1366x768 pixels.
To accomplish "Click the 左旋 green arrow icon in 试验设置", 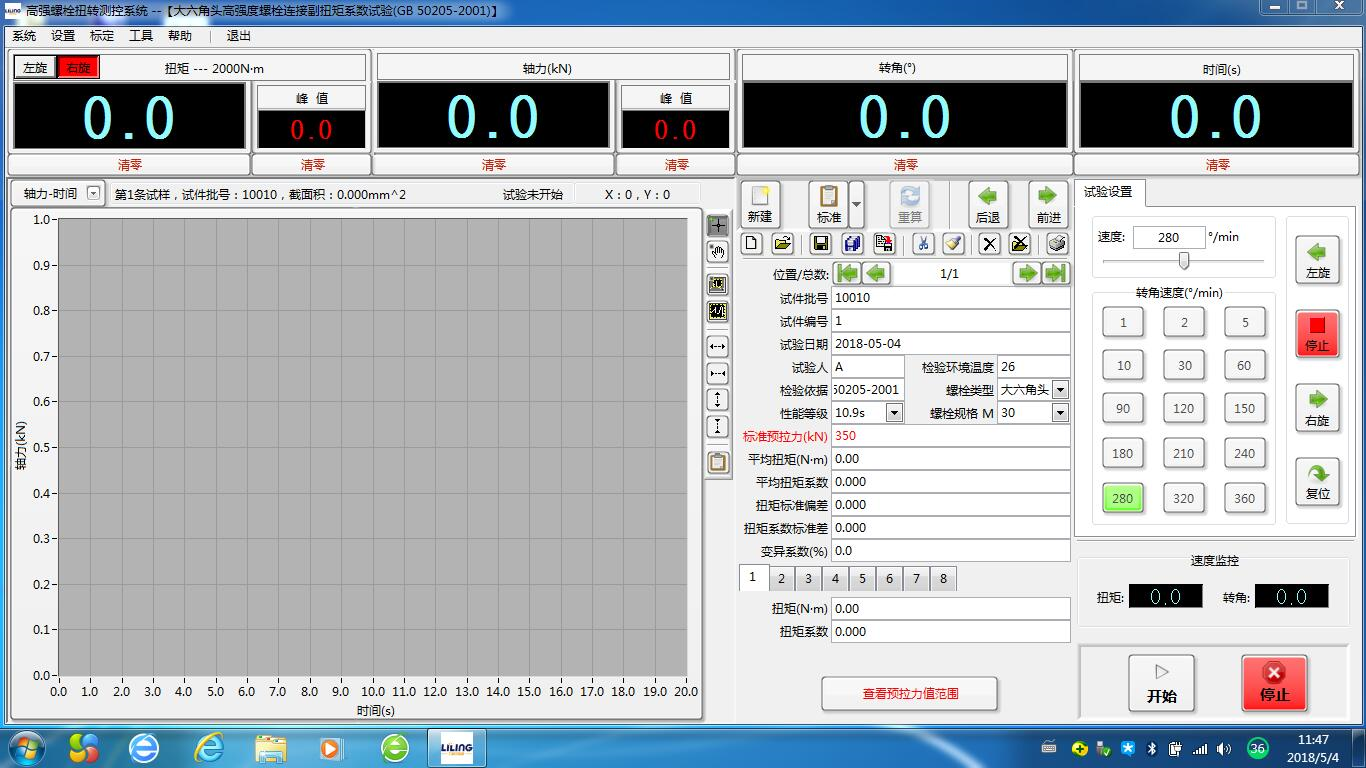I will (x=1318, y=260).
